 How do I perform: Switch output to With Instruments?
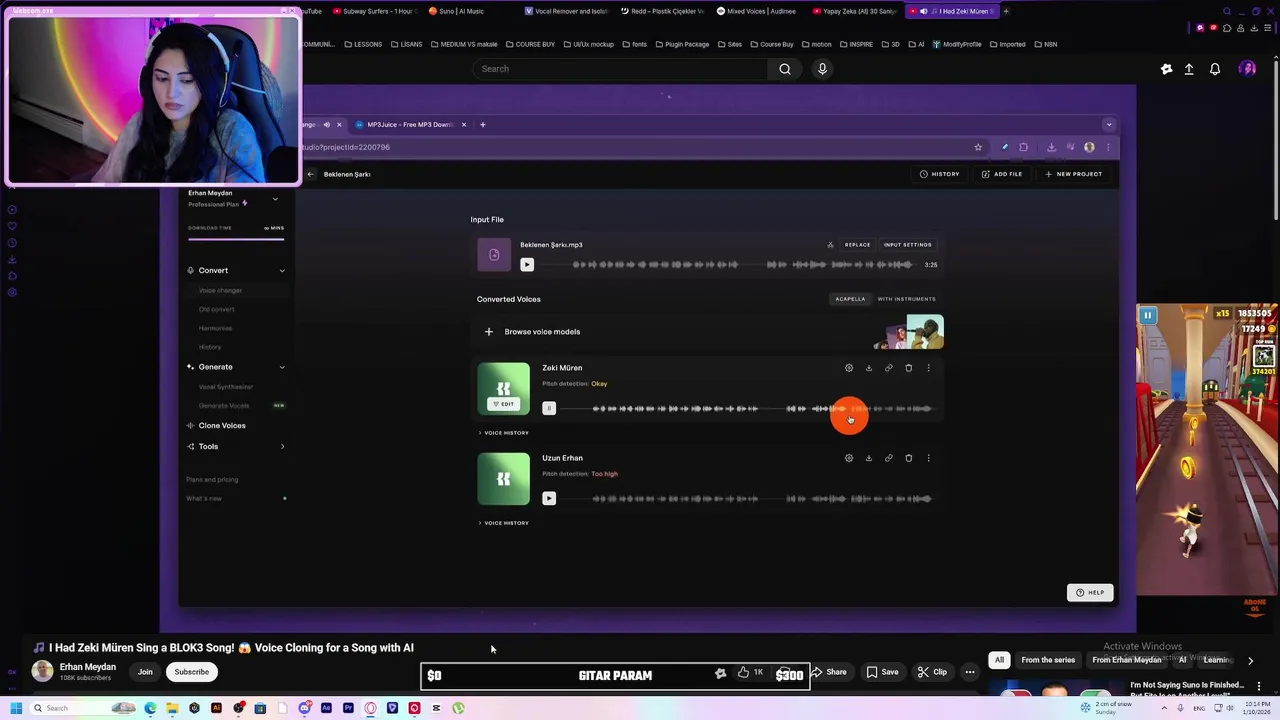[907, 299]
